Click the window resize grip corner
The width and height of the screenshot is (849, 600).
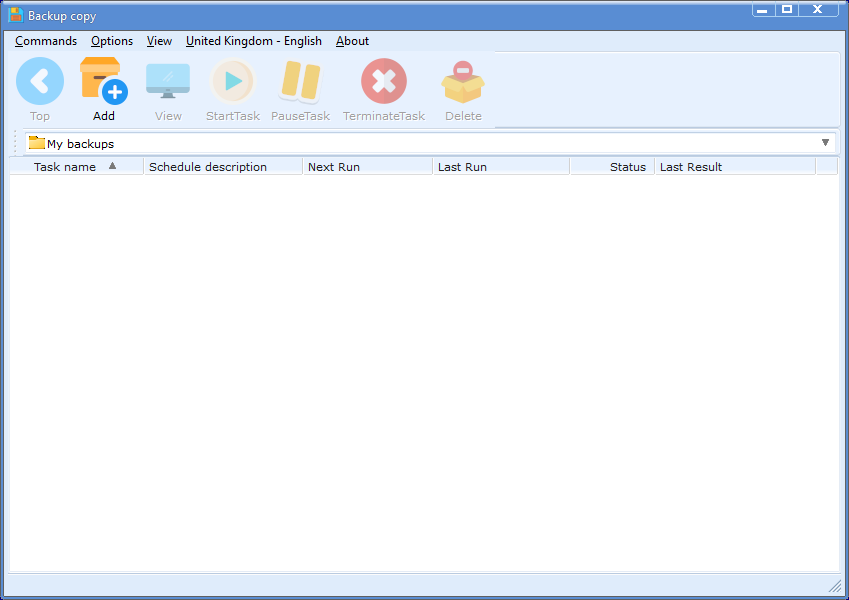834,585
